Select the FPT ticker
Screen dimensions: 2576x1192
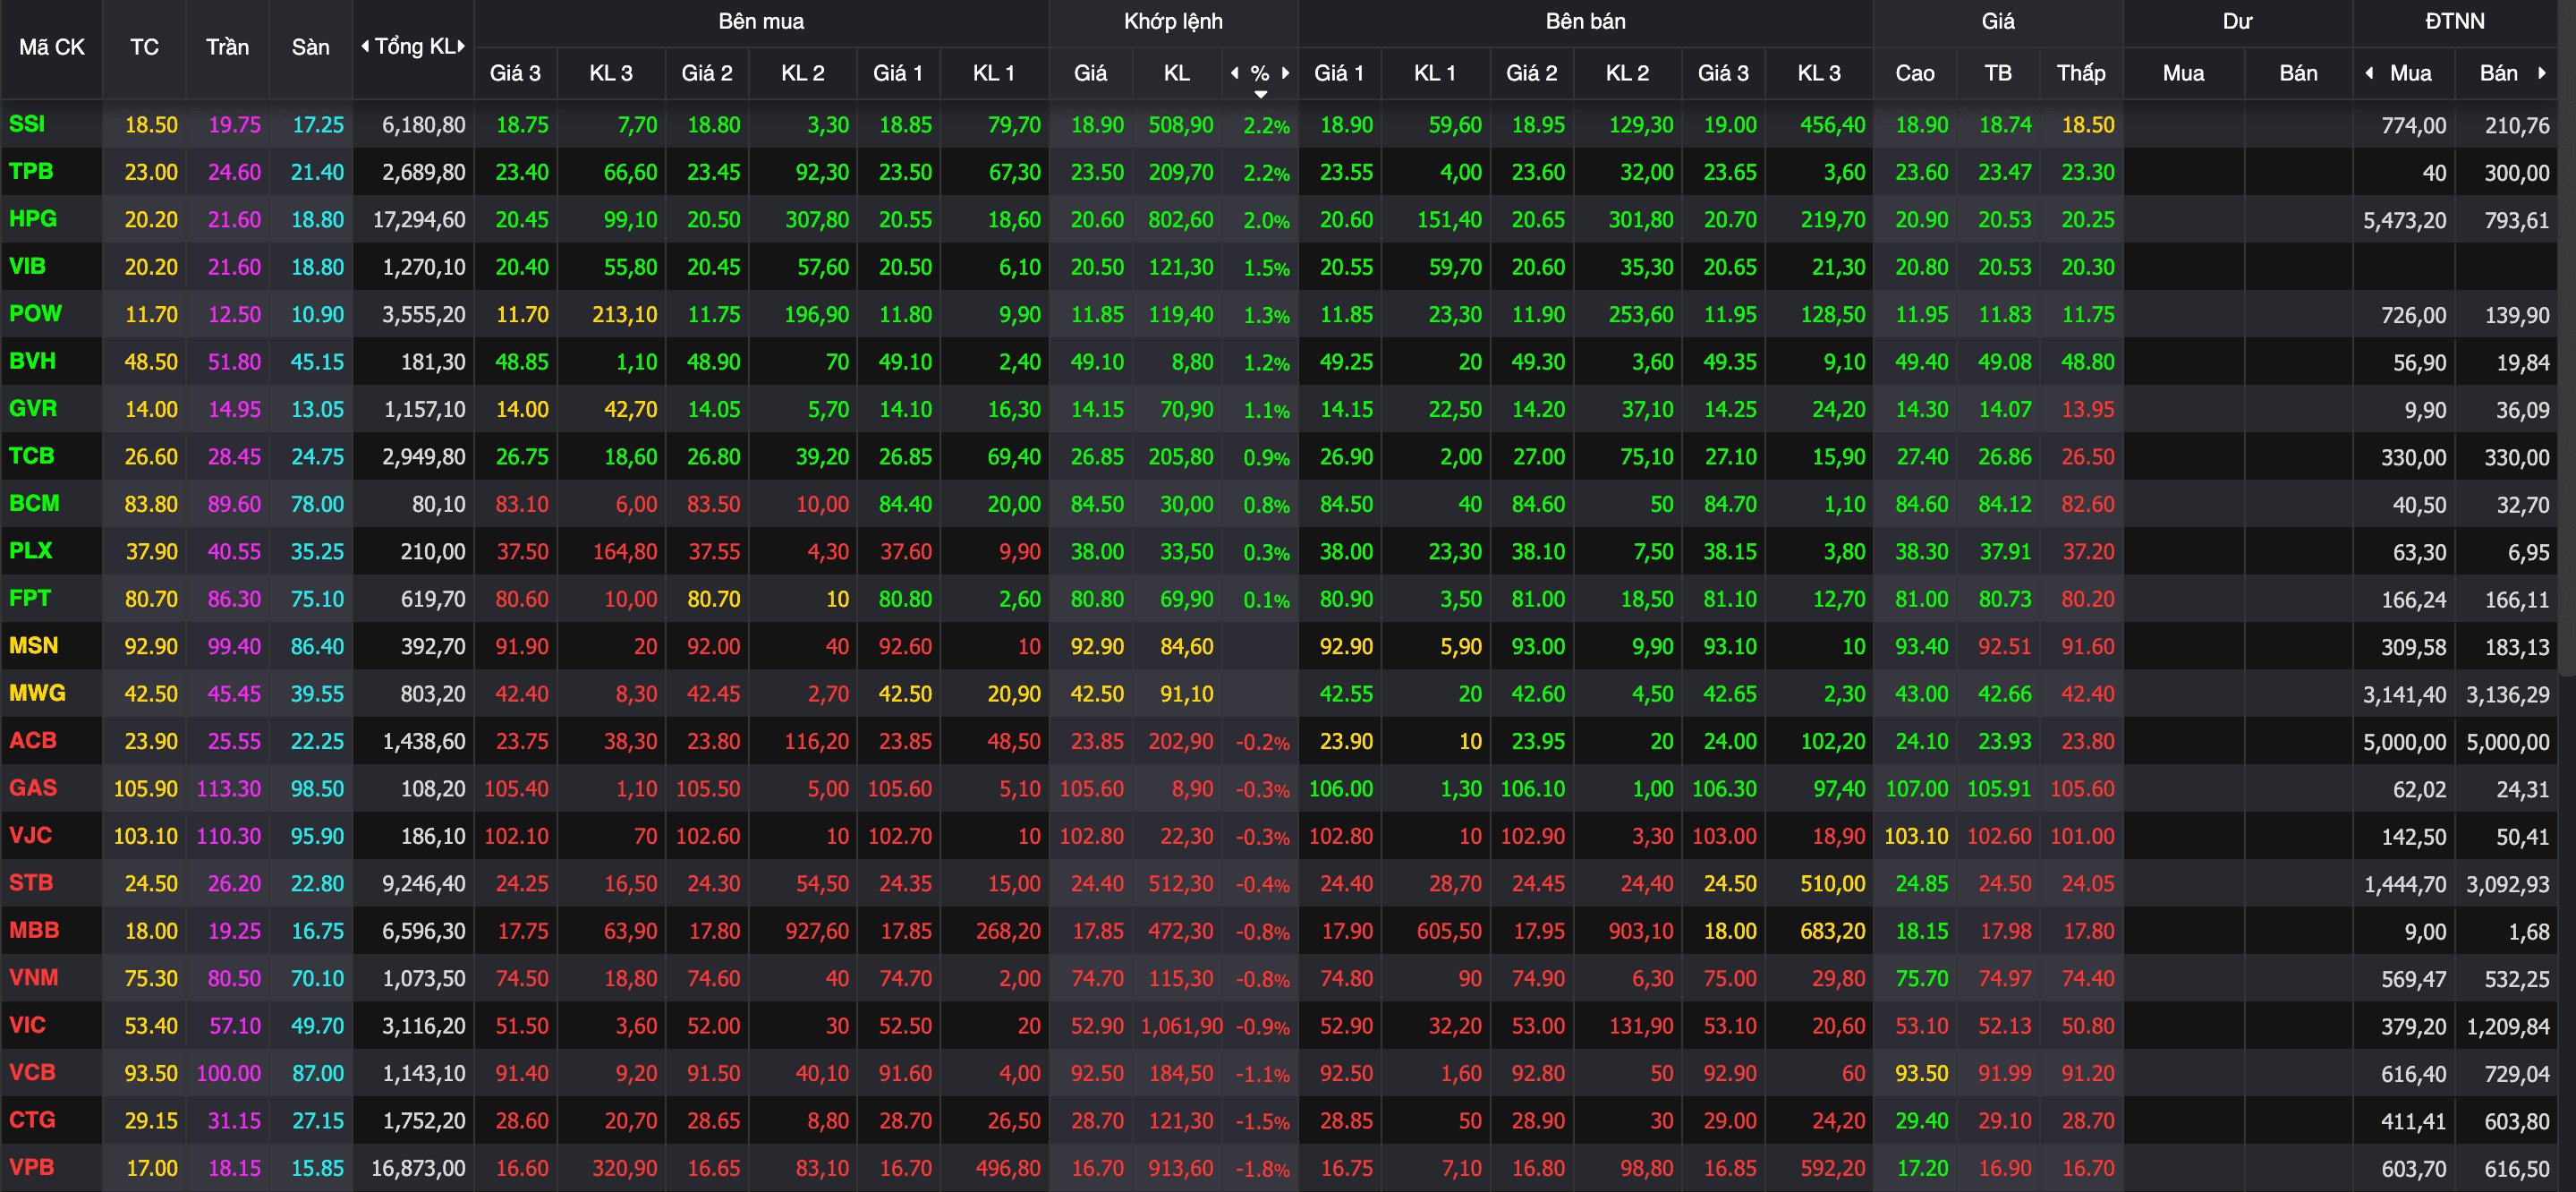tap(30, 598)
